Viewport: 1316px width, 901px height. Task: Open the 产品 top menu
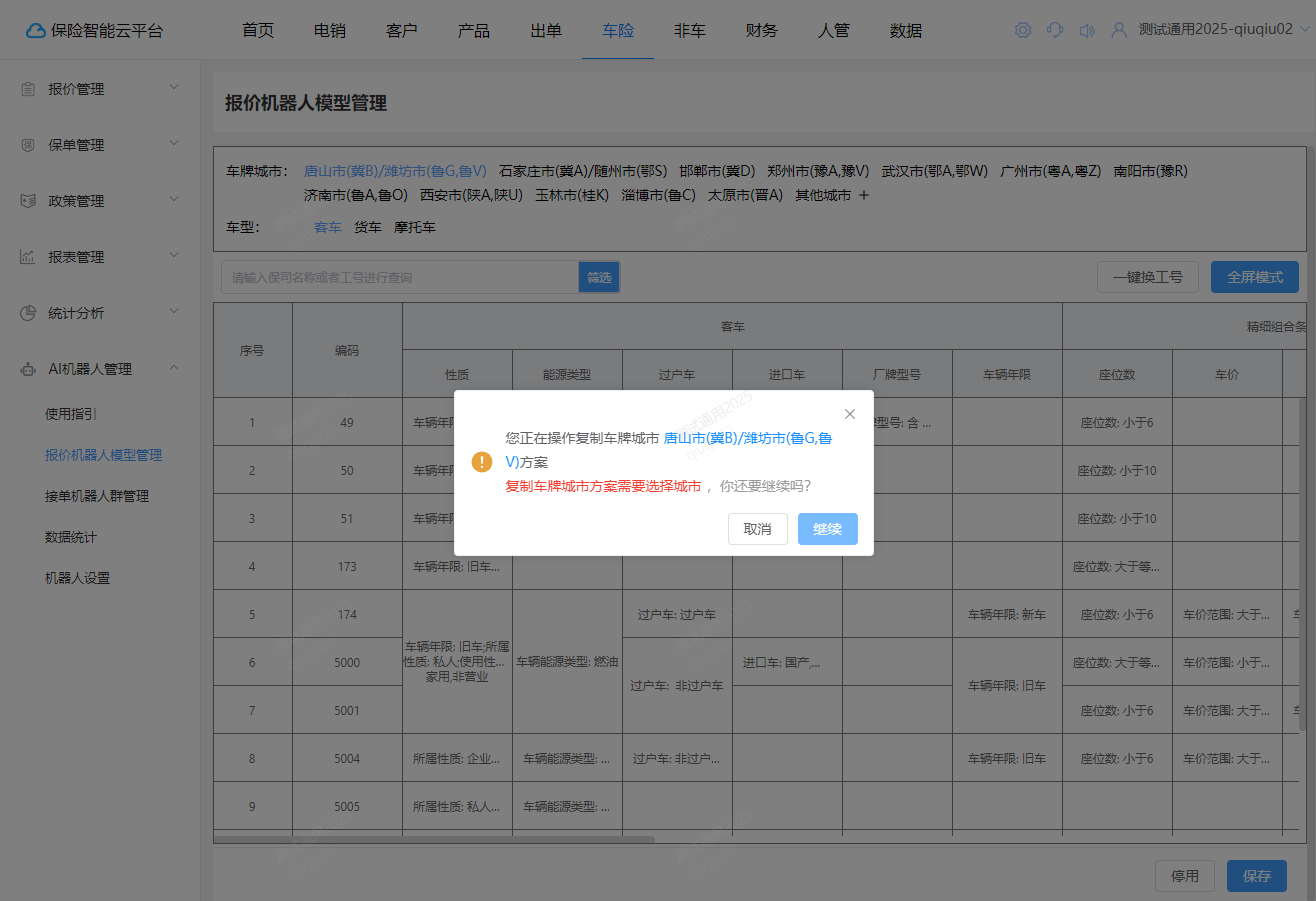474,30
